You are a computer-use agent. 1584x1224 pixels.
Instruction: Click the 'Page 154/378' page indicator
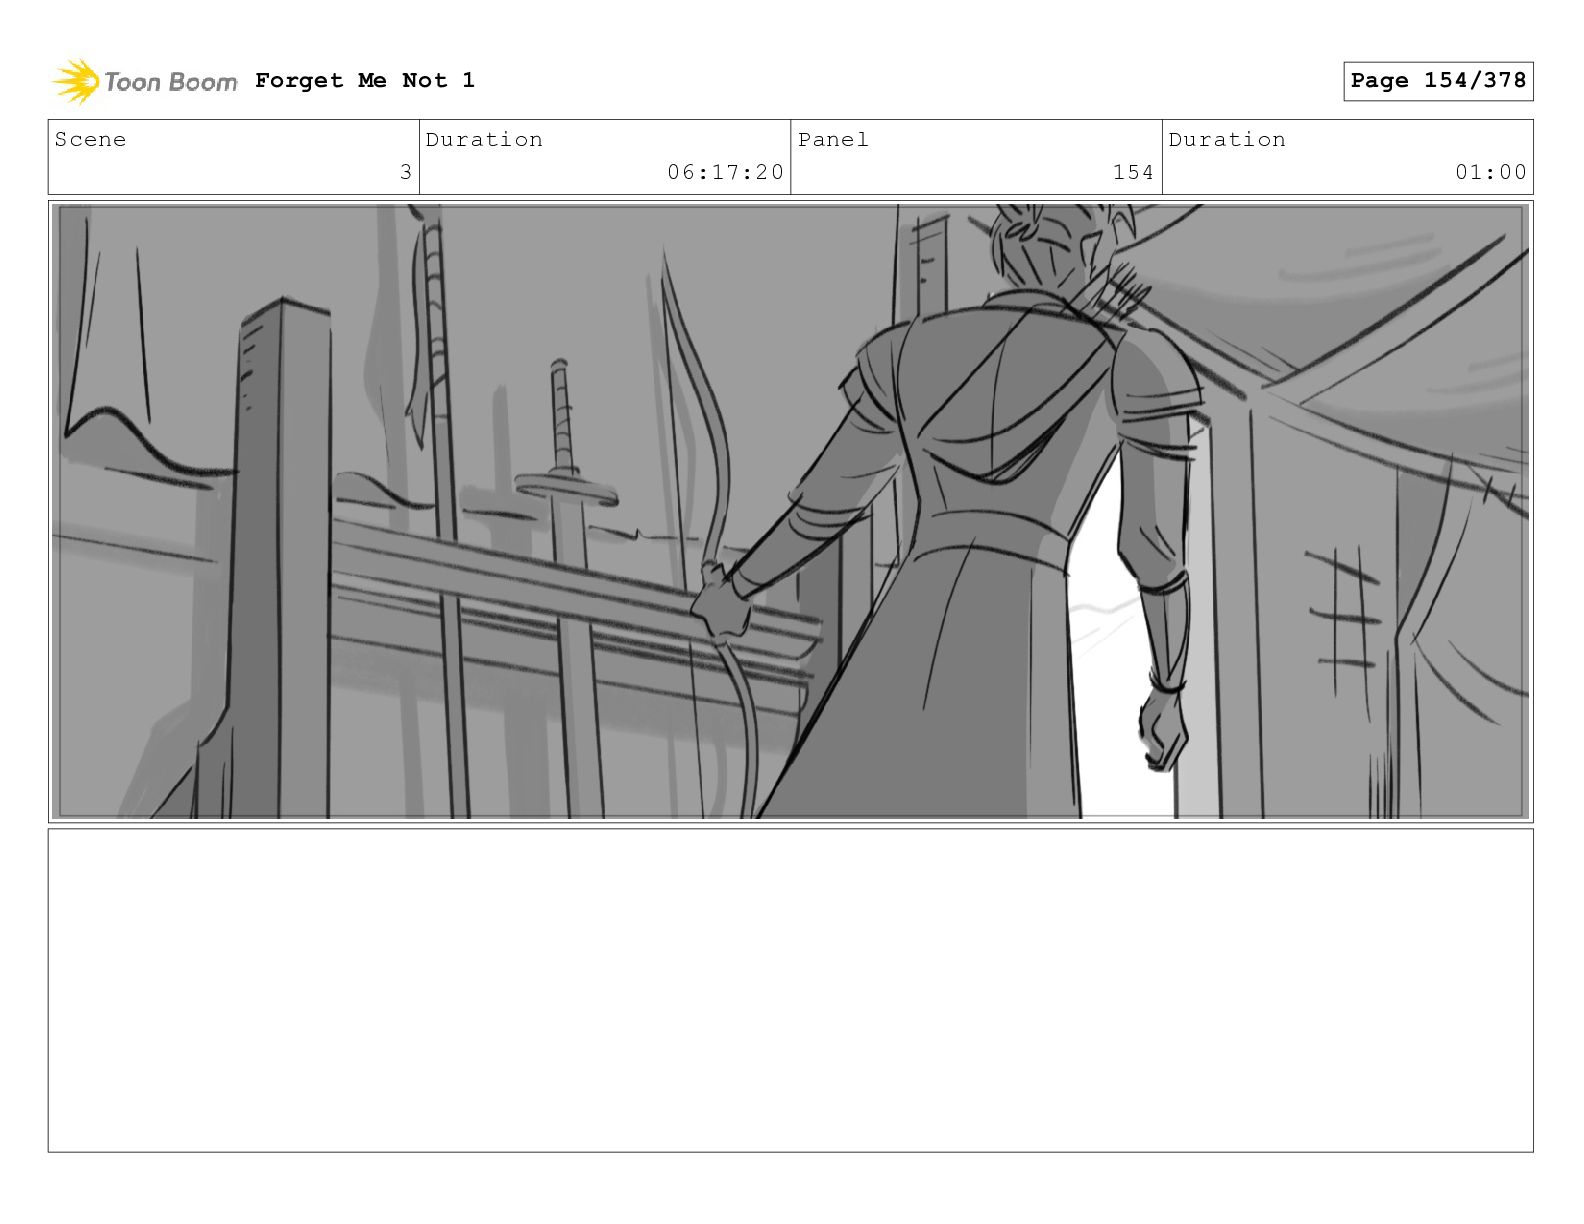click(1438, 81)
